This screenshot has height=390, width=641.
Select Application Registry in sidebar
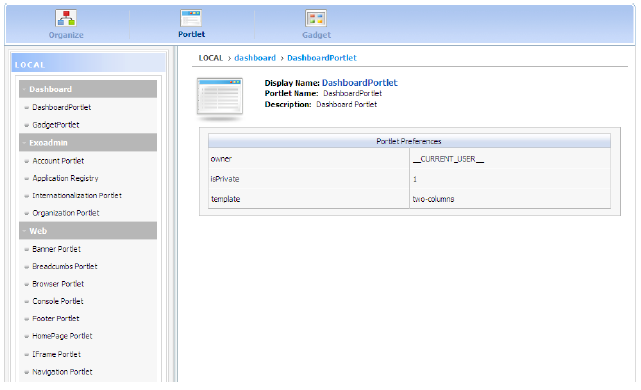65,178
